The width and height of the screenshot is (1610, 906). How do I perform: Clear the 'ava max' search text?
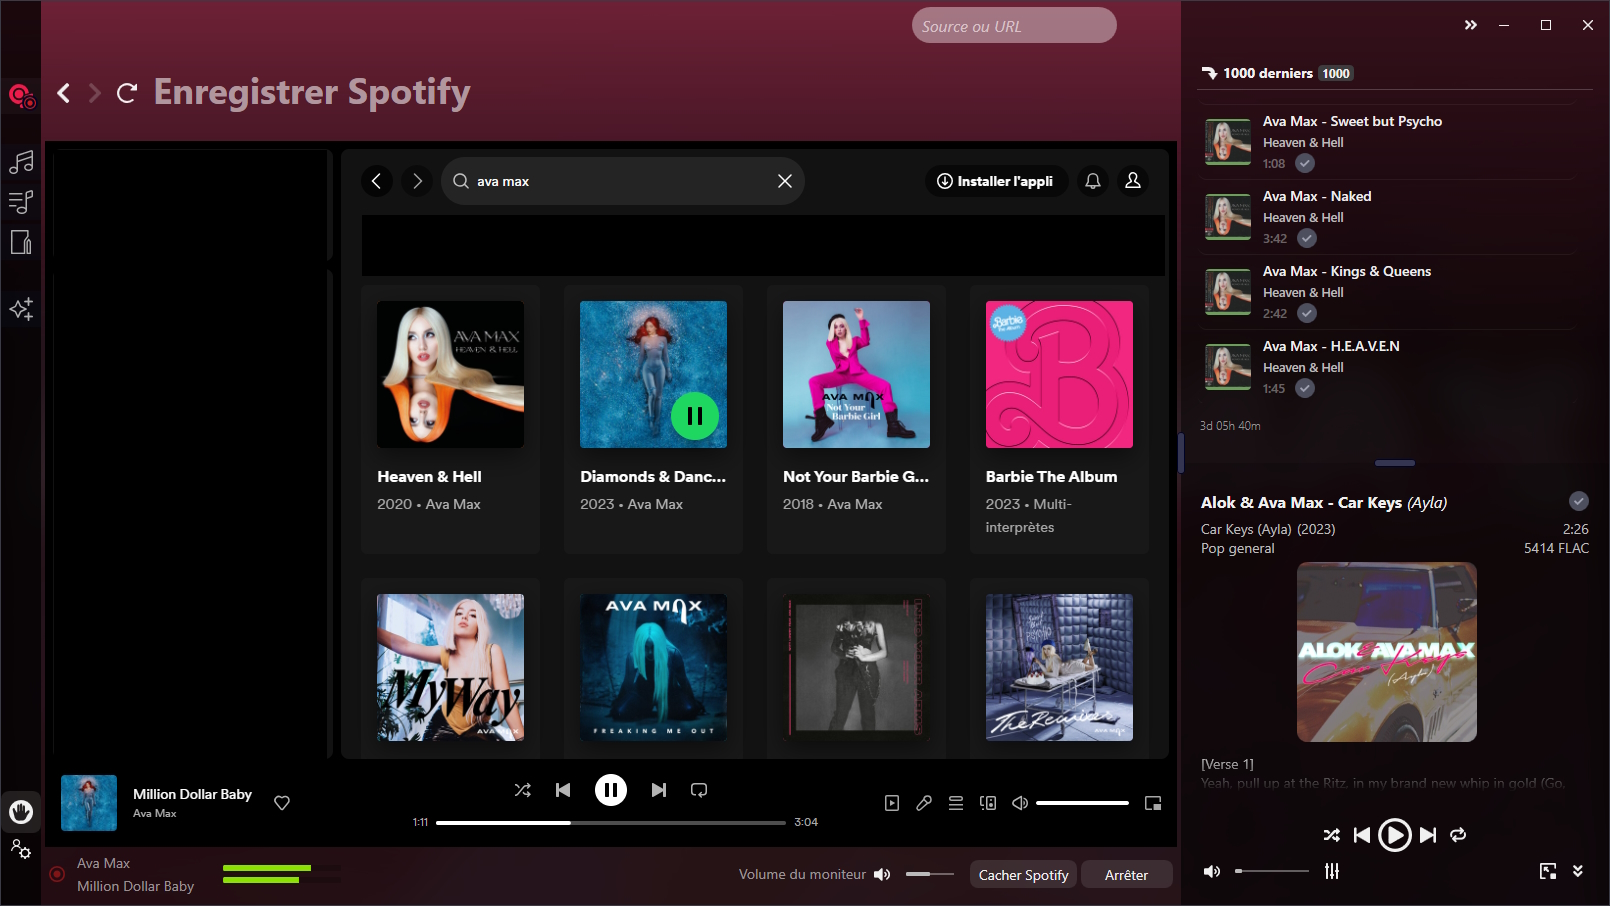(x=785, y=181)
